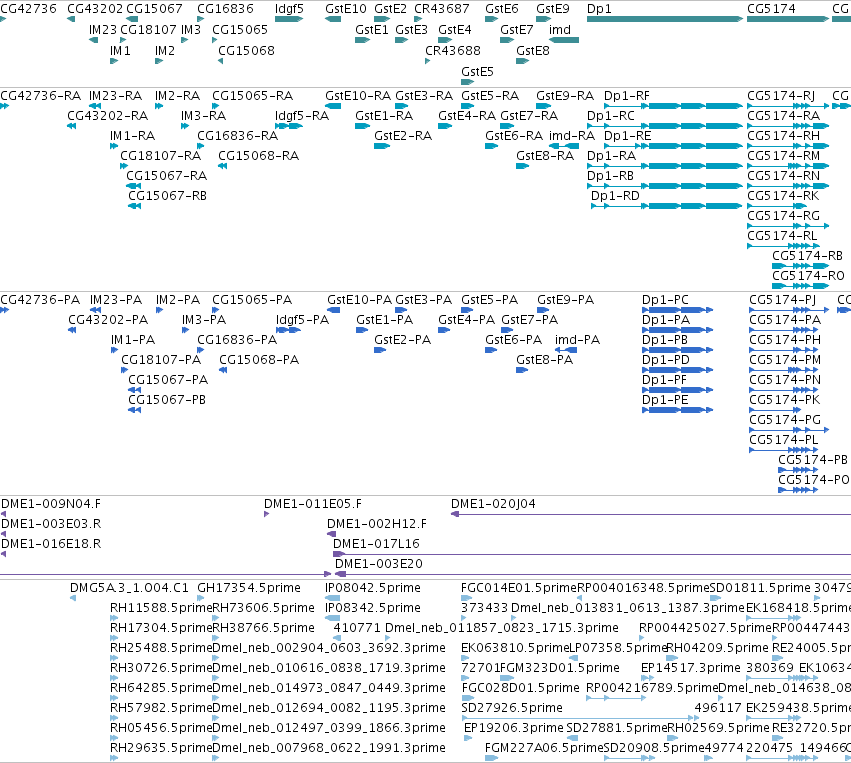The image size is (851, 763).
Task: Select EST FGM227A06.5prime label
Action: point(544,748)
